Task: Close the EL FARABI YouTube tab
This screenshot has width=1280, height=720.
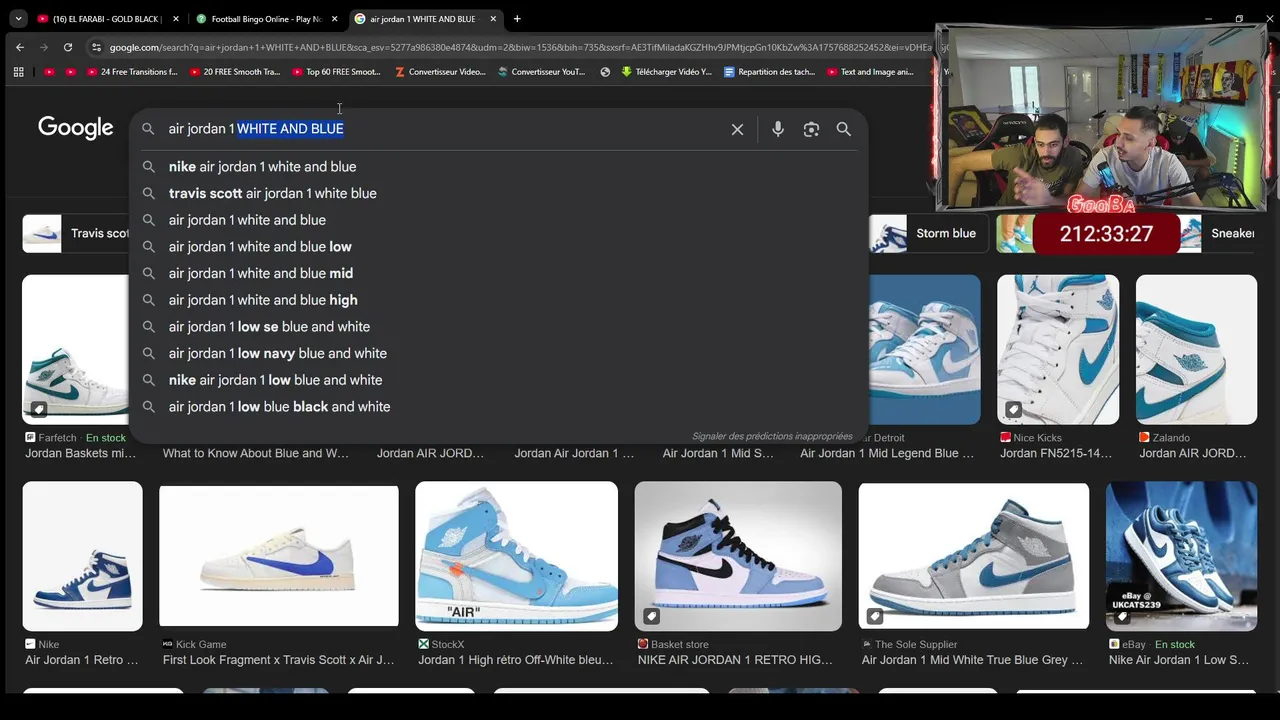Action: [x=175, y=19]
